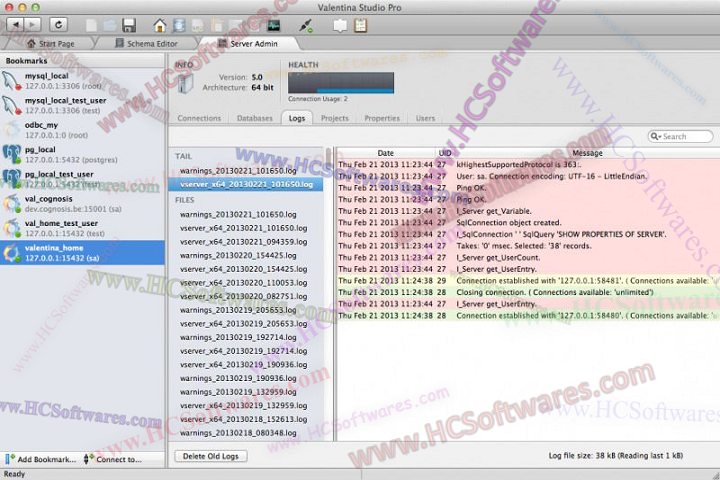Open the Connections tab

(199, 118)
